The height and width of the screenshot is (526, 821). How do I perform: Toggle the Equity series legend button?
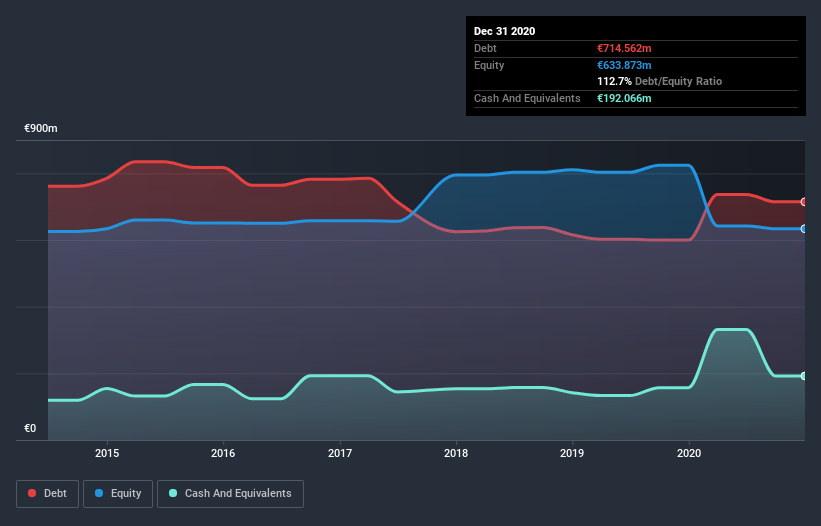tap(118, 494)
